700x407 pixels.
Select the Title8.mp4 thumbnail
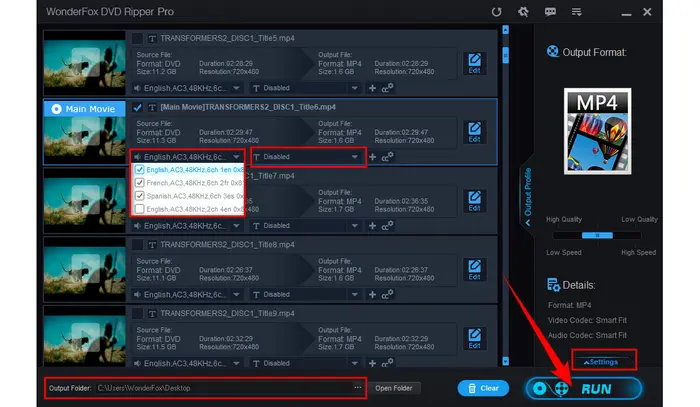(x=84, y=270)
